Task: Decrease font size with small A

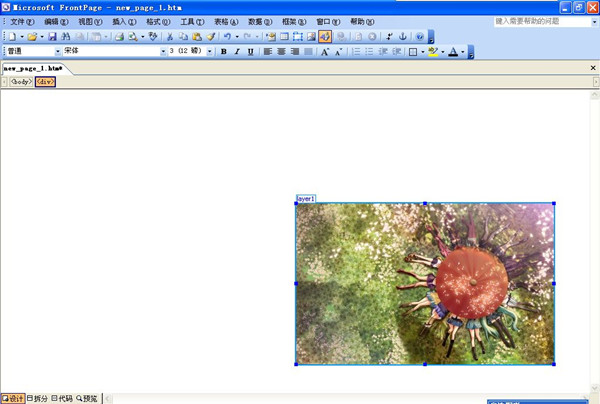Action: [x=338, y=51]
